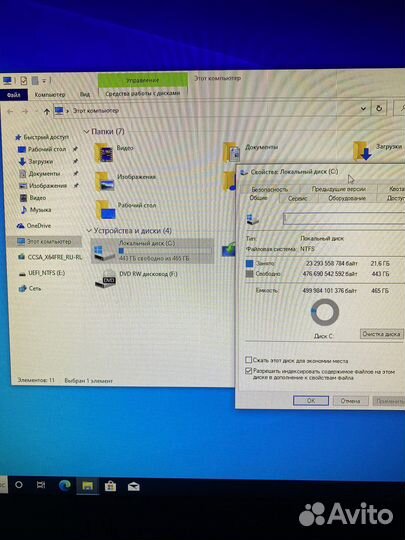Open the Рабочий стол folder icon
The image size is (405, 540).
tap(106, 210)
